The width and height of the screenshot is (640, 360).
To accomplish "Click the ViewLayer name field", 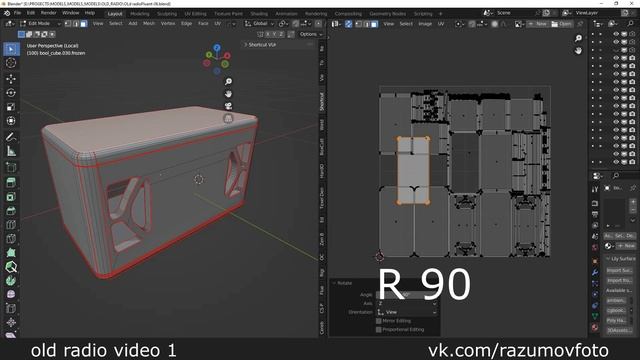I will (x=597, y=13).
